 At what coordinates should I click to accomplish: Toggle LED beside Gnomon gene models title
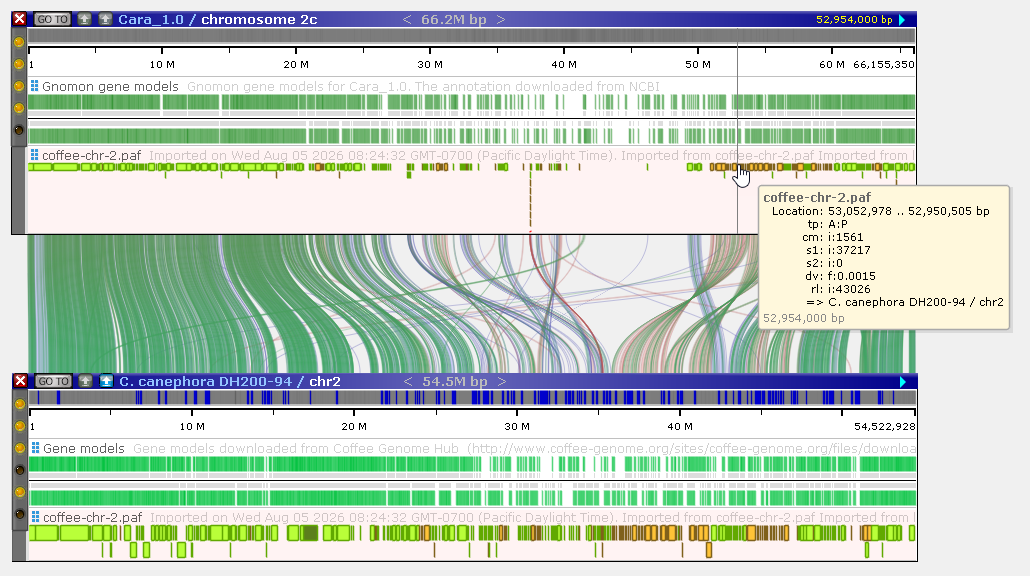tap(19, 86)
